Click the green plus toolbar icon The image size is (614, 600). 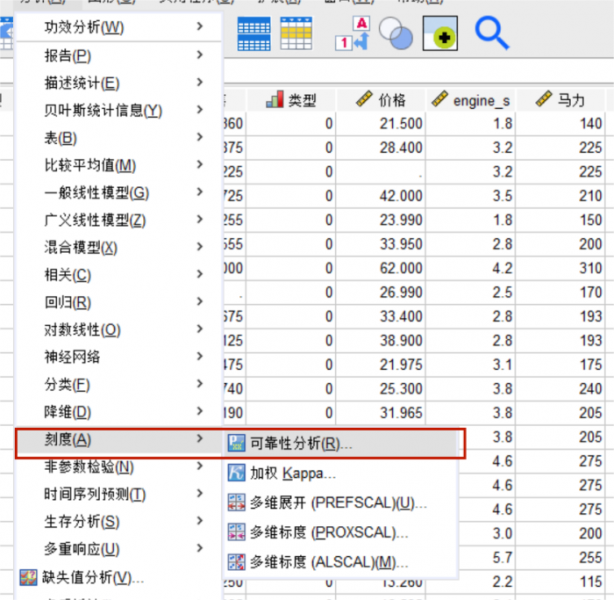(x=440, y=34)
